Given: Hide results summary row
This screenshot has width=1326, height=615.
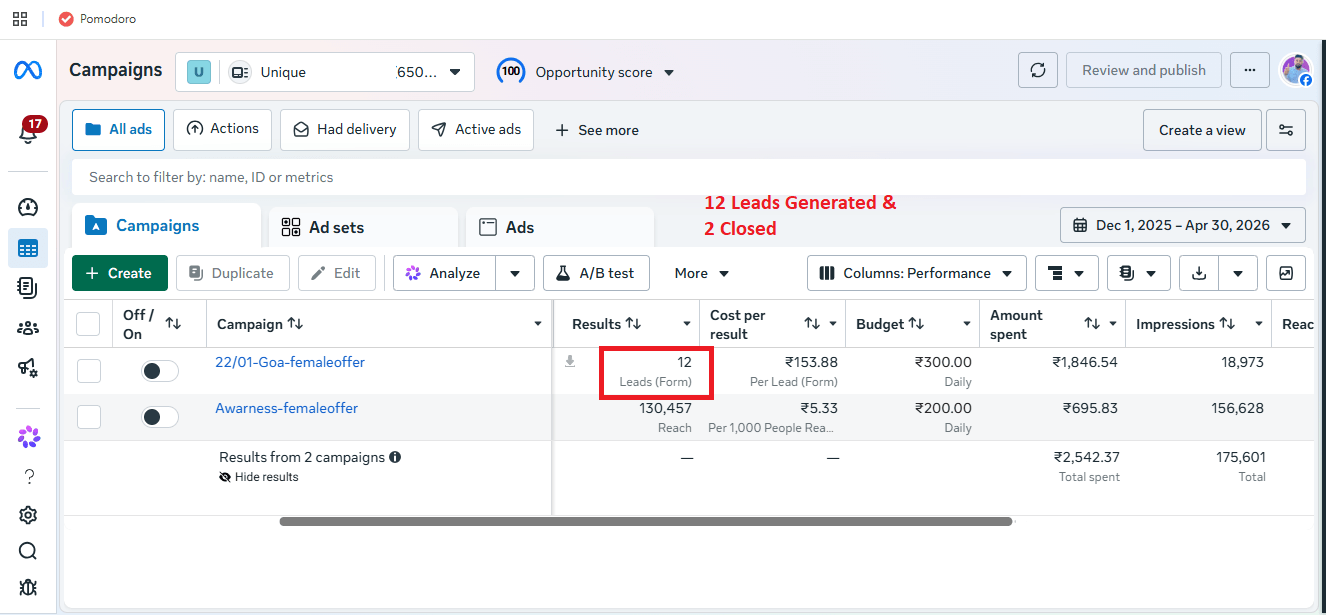Looking at the screenshot, I should pos(259,477).
